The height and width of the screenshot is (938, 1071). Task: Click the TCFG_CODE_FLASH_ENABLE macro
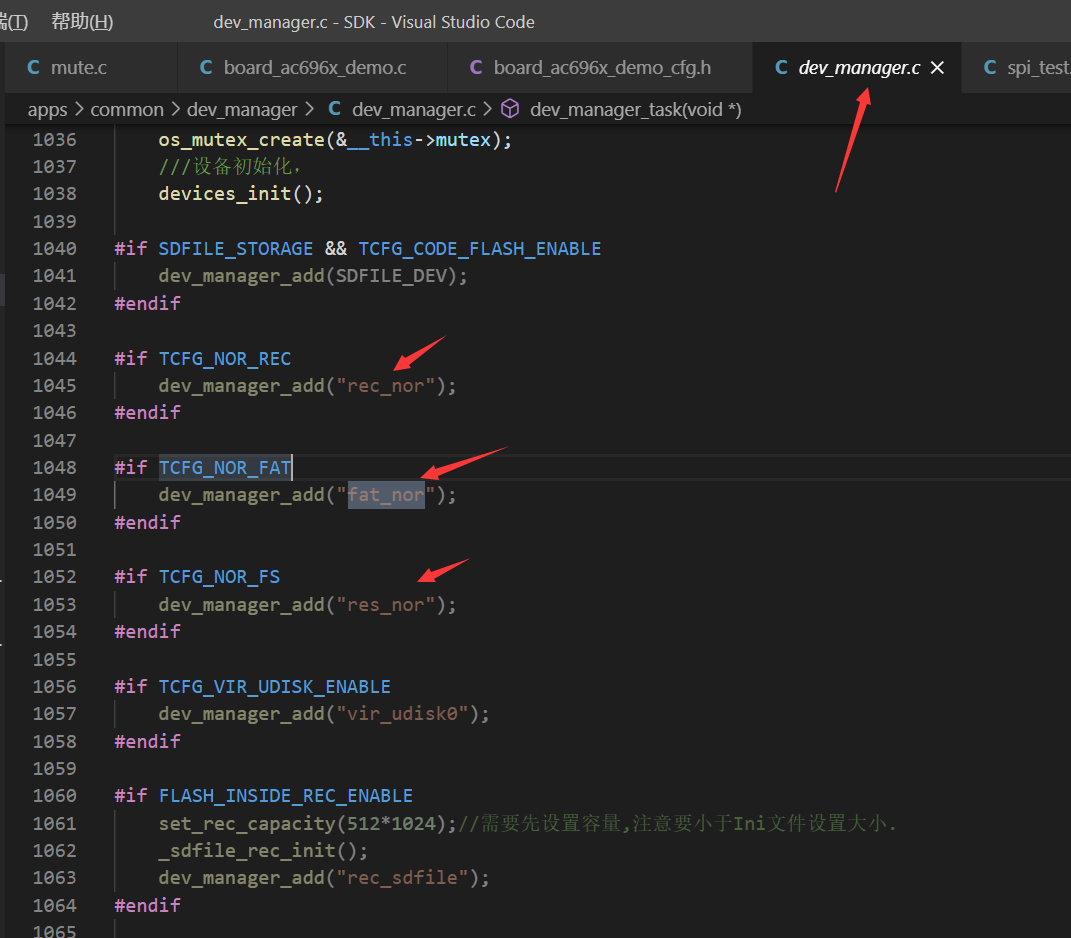(479, 249)
